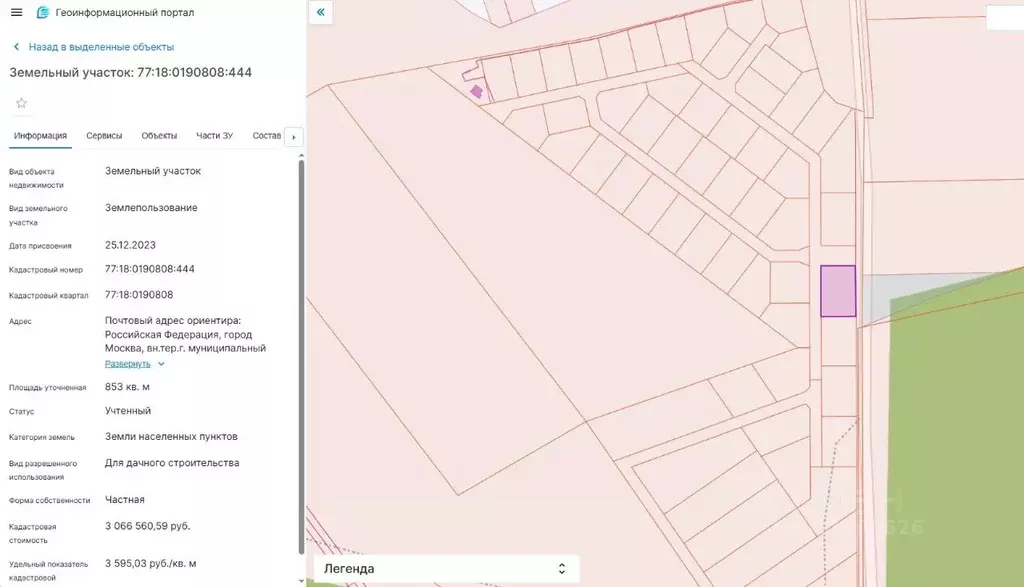
Task: Click the Легенда up-down arrows icon
Action: (562, 569)
